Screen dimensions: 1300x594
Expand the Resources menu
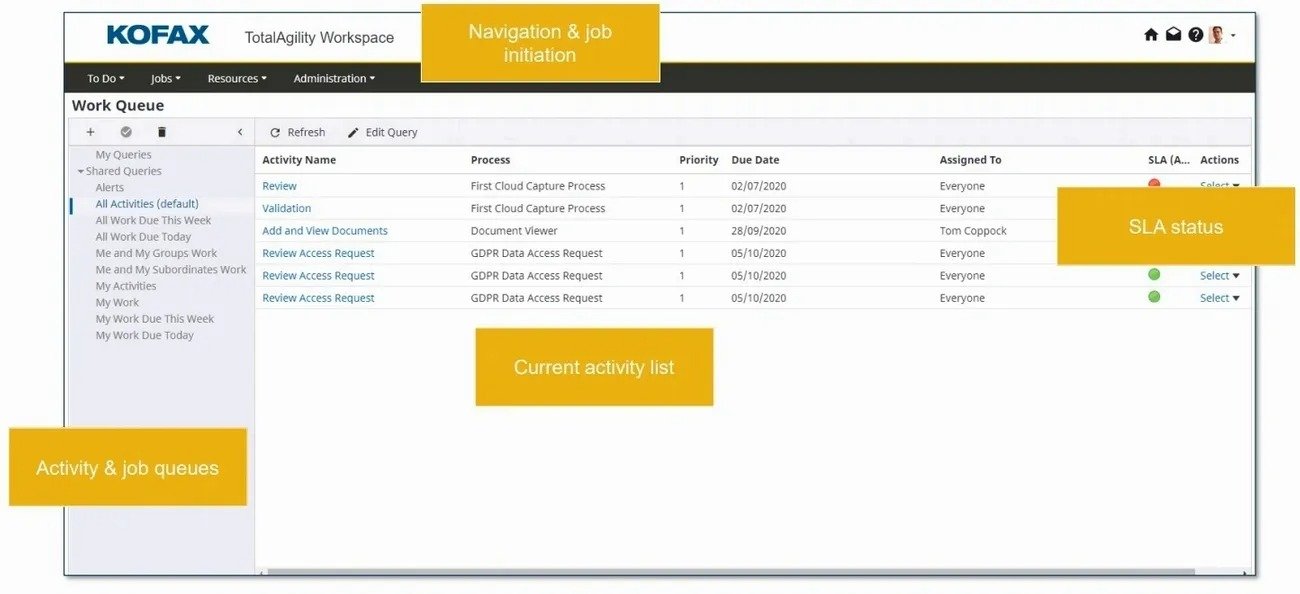point(236,78)
